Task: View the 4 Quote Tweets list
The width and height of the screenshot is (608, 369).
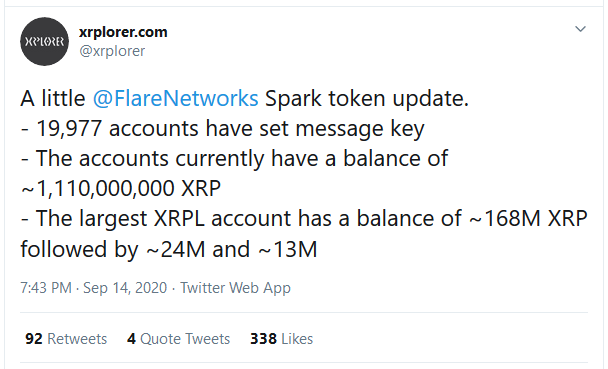Action: point(178,339)
